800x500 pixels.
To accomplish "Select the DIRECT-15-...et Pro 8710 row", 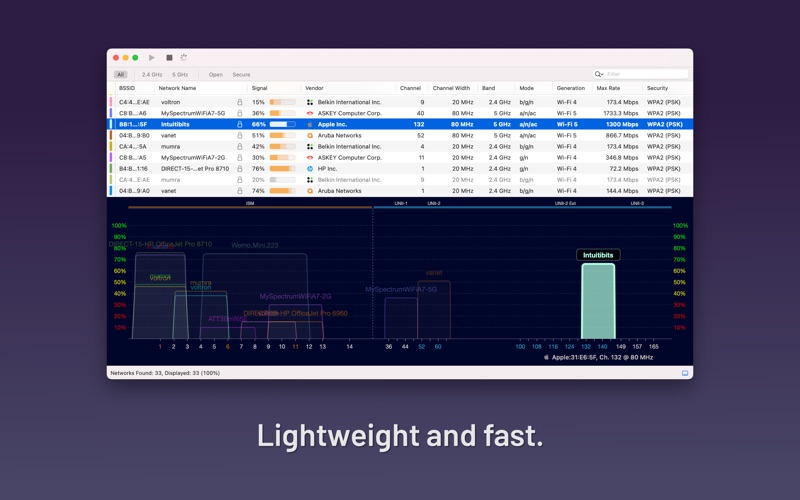I will pos(400,169).
